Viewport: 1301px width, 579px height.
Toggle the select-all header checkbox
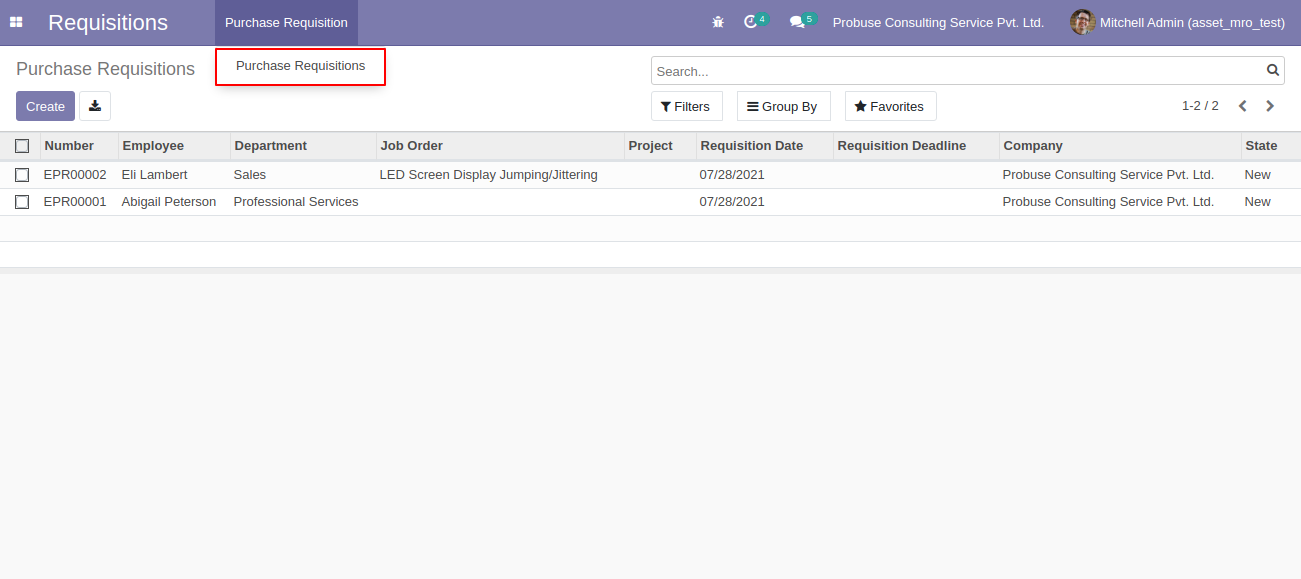22,146
